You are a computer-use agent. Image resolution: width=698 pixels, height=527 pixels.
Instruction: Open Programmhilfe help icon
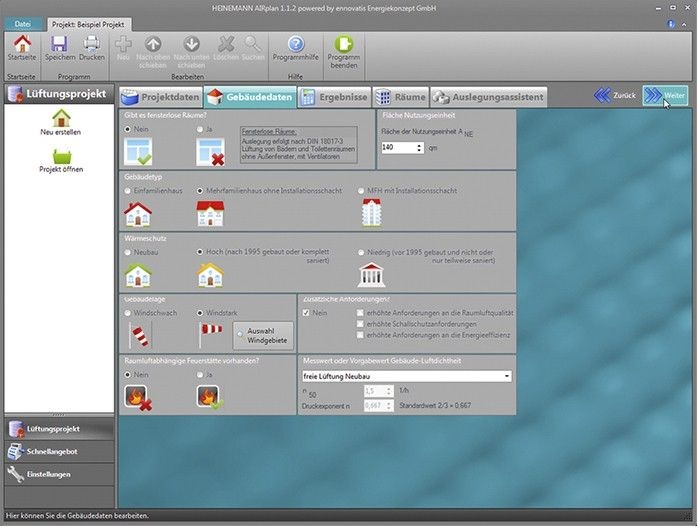tap(295, 44)
